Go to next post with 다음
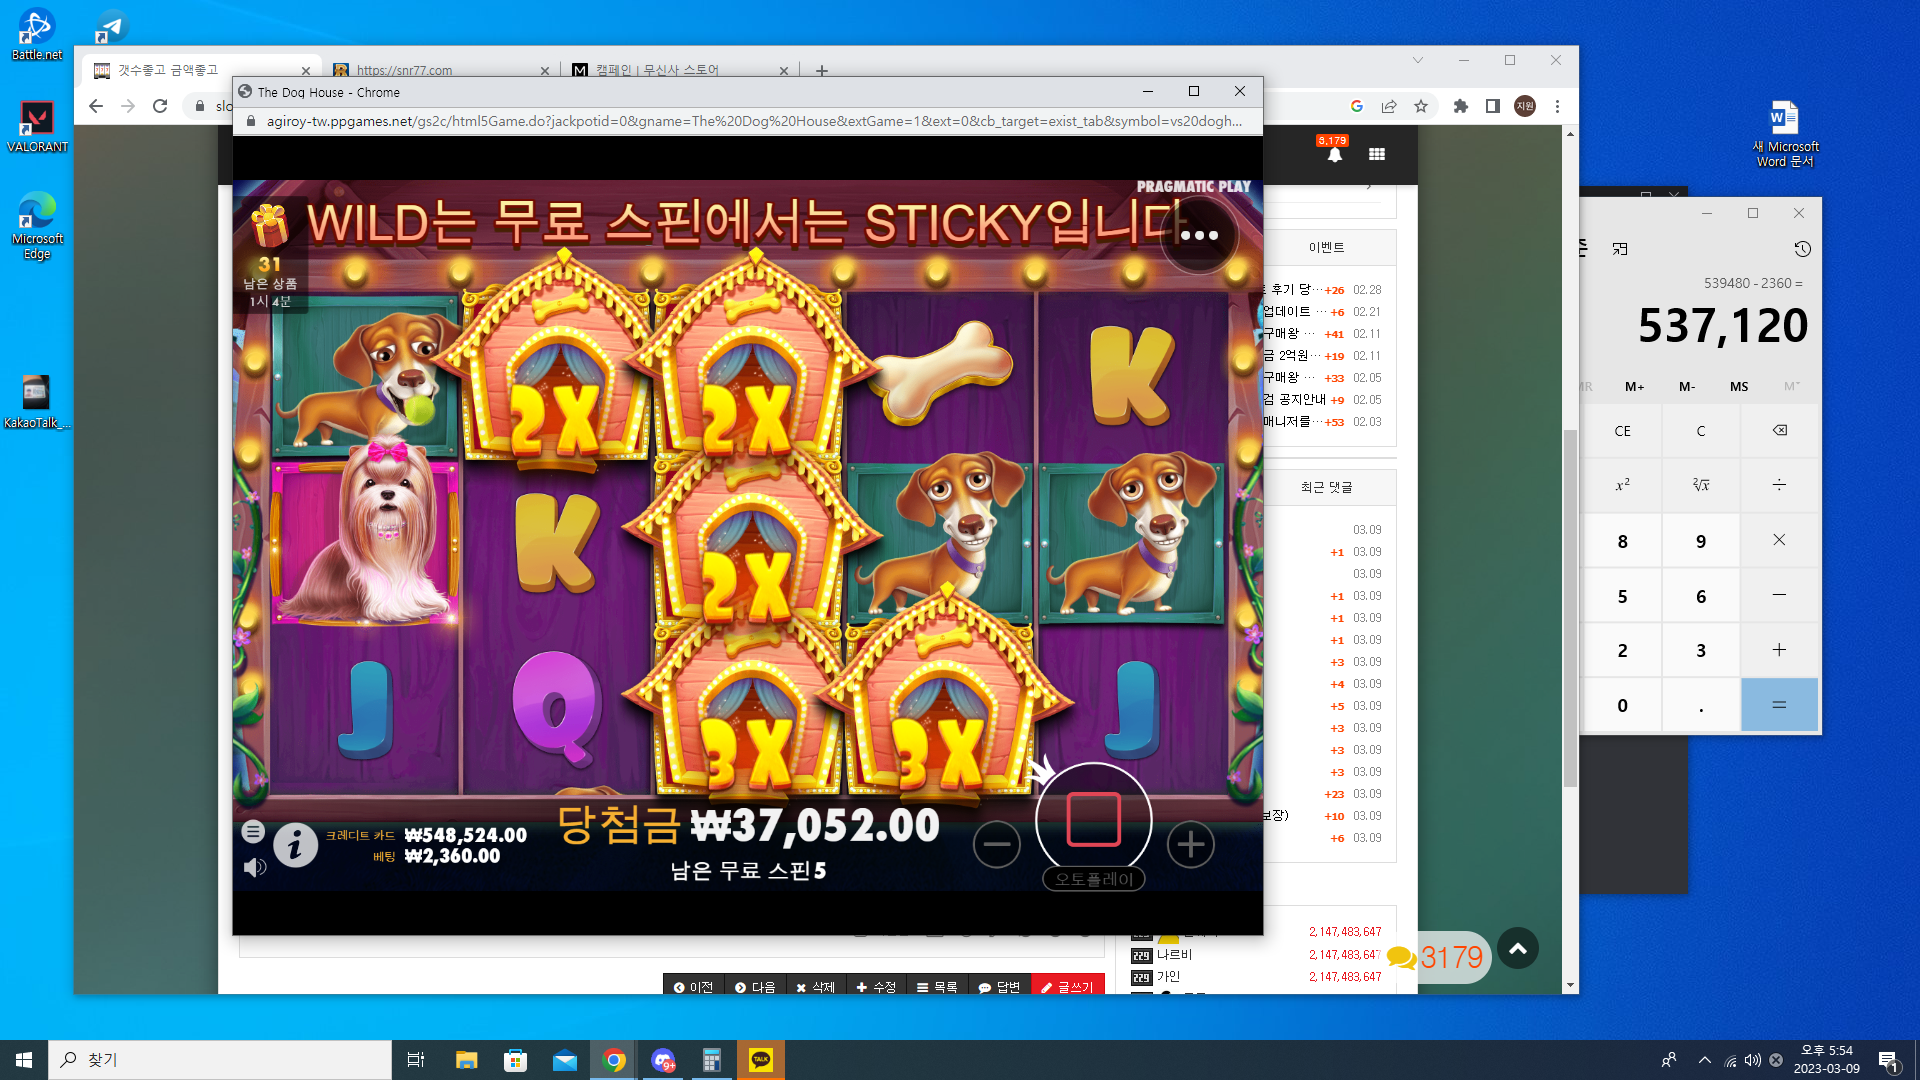 point(755,986)
